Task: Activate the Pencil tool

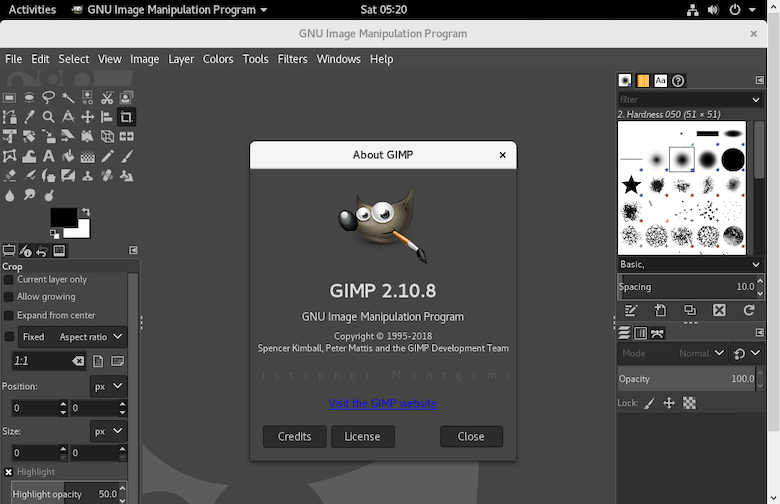Action: [107, 156]
